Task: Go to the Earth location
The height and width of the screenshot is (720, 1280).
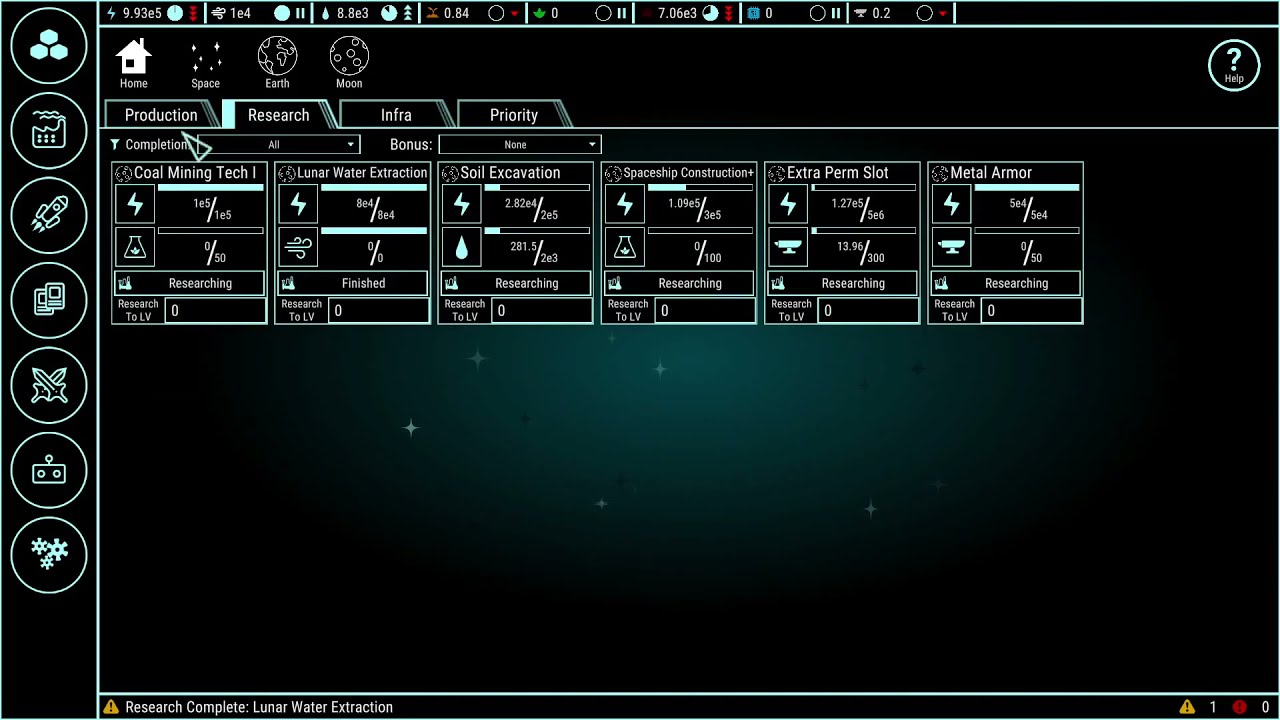Action: click(x=277, y=63)
